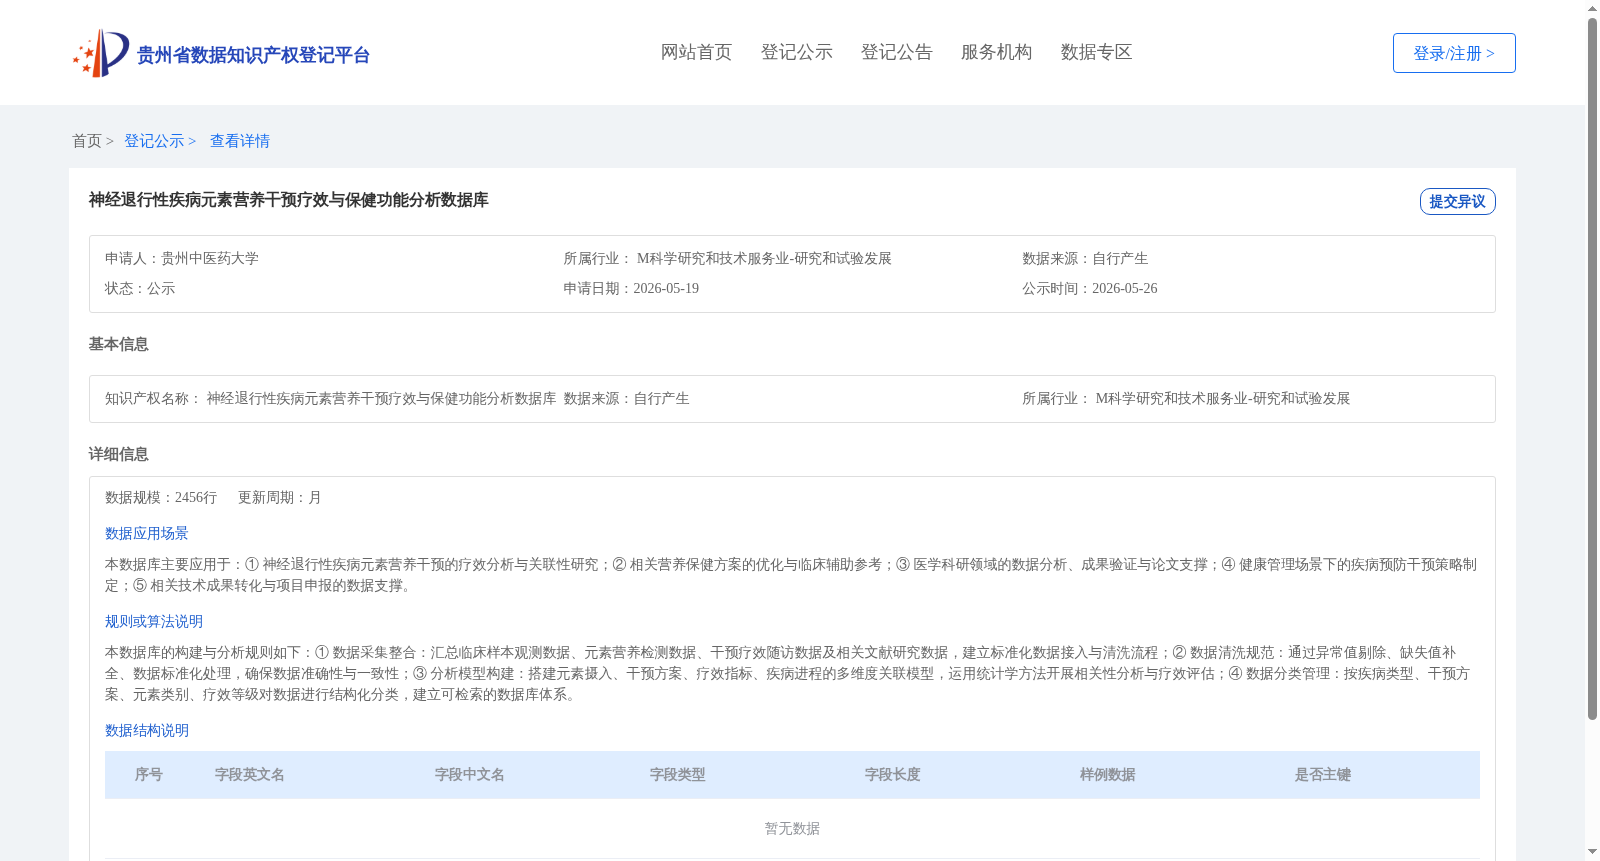The width and height of the screenshot is (1600, 861).
Task: Click 规则或算法说明 subsection label
Action: (x=154, y=621)
